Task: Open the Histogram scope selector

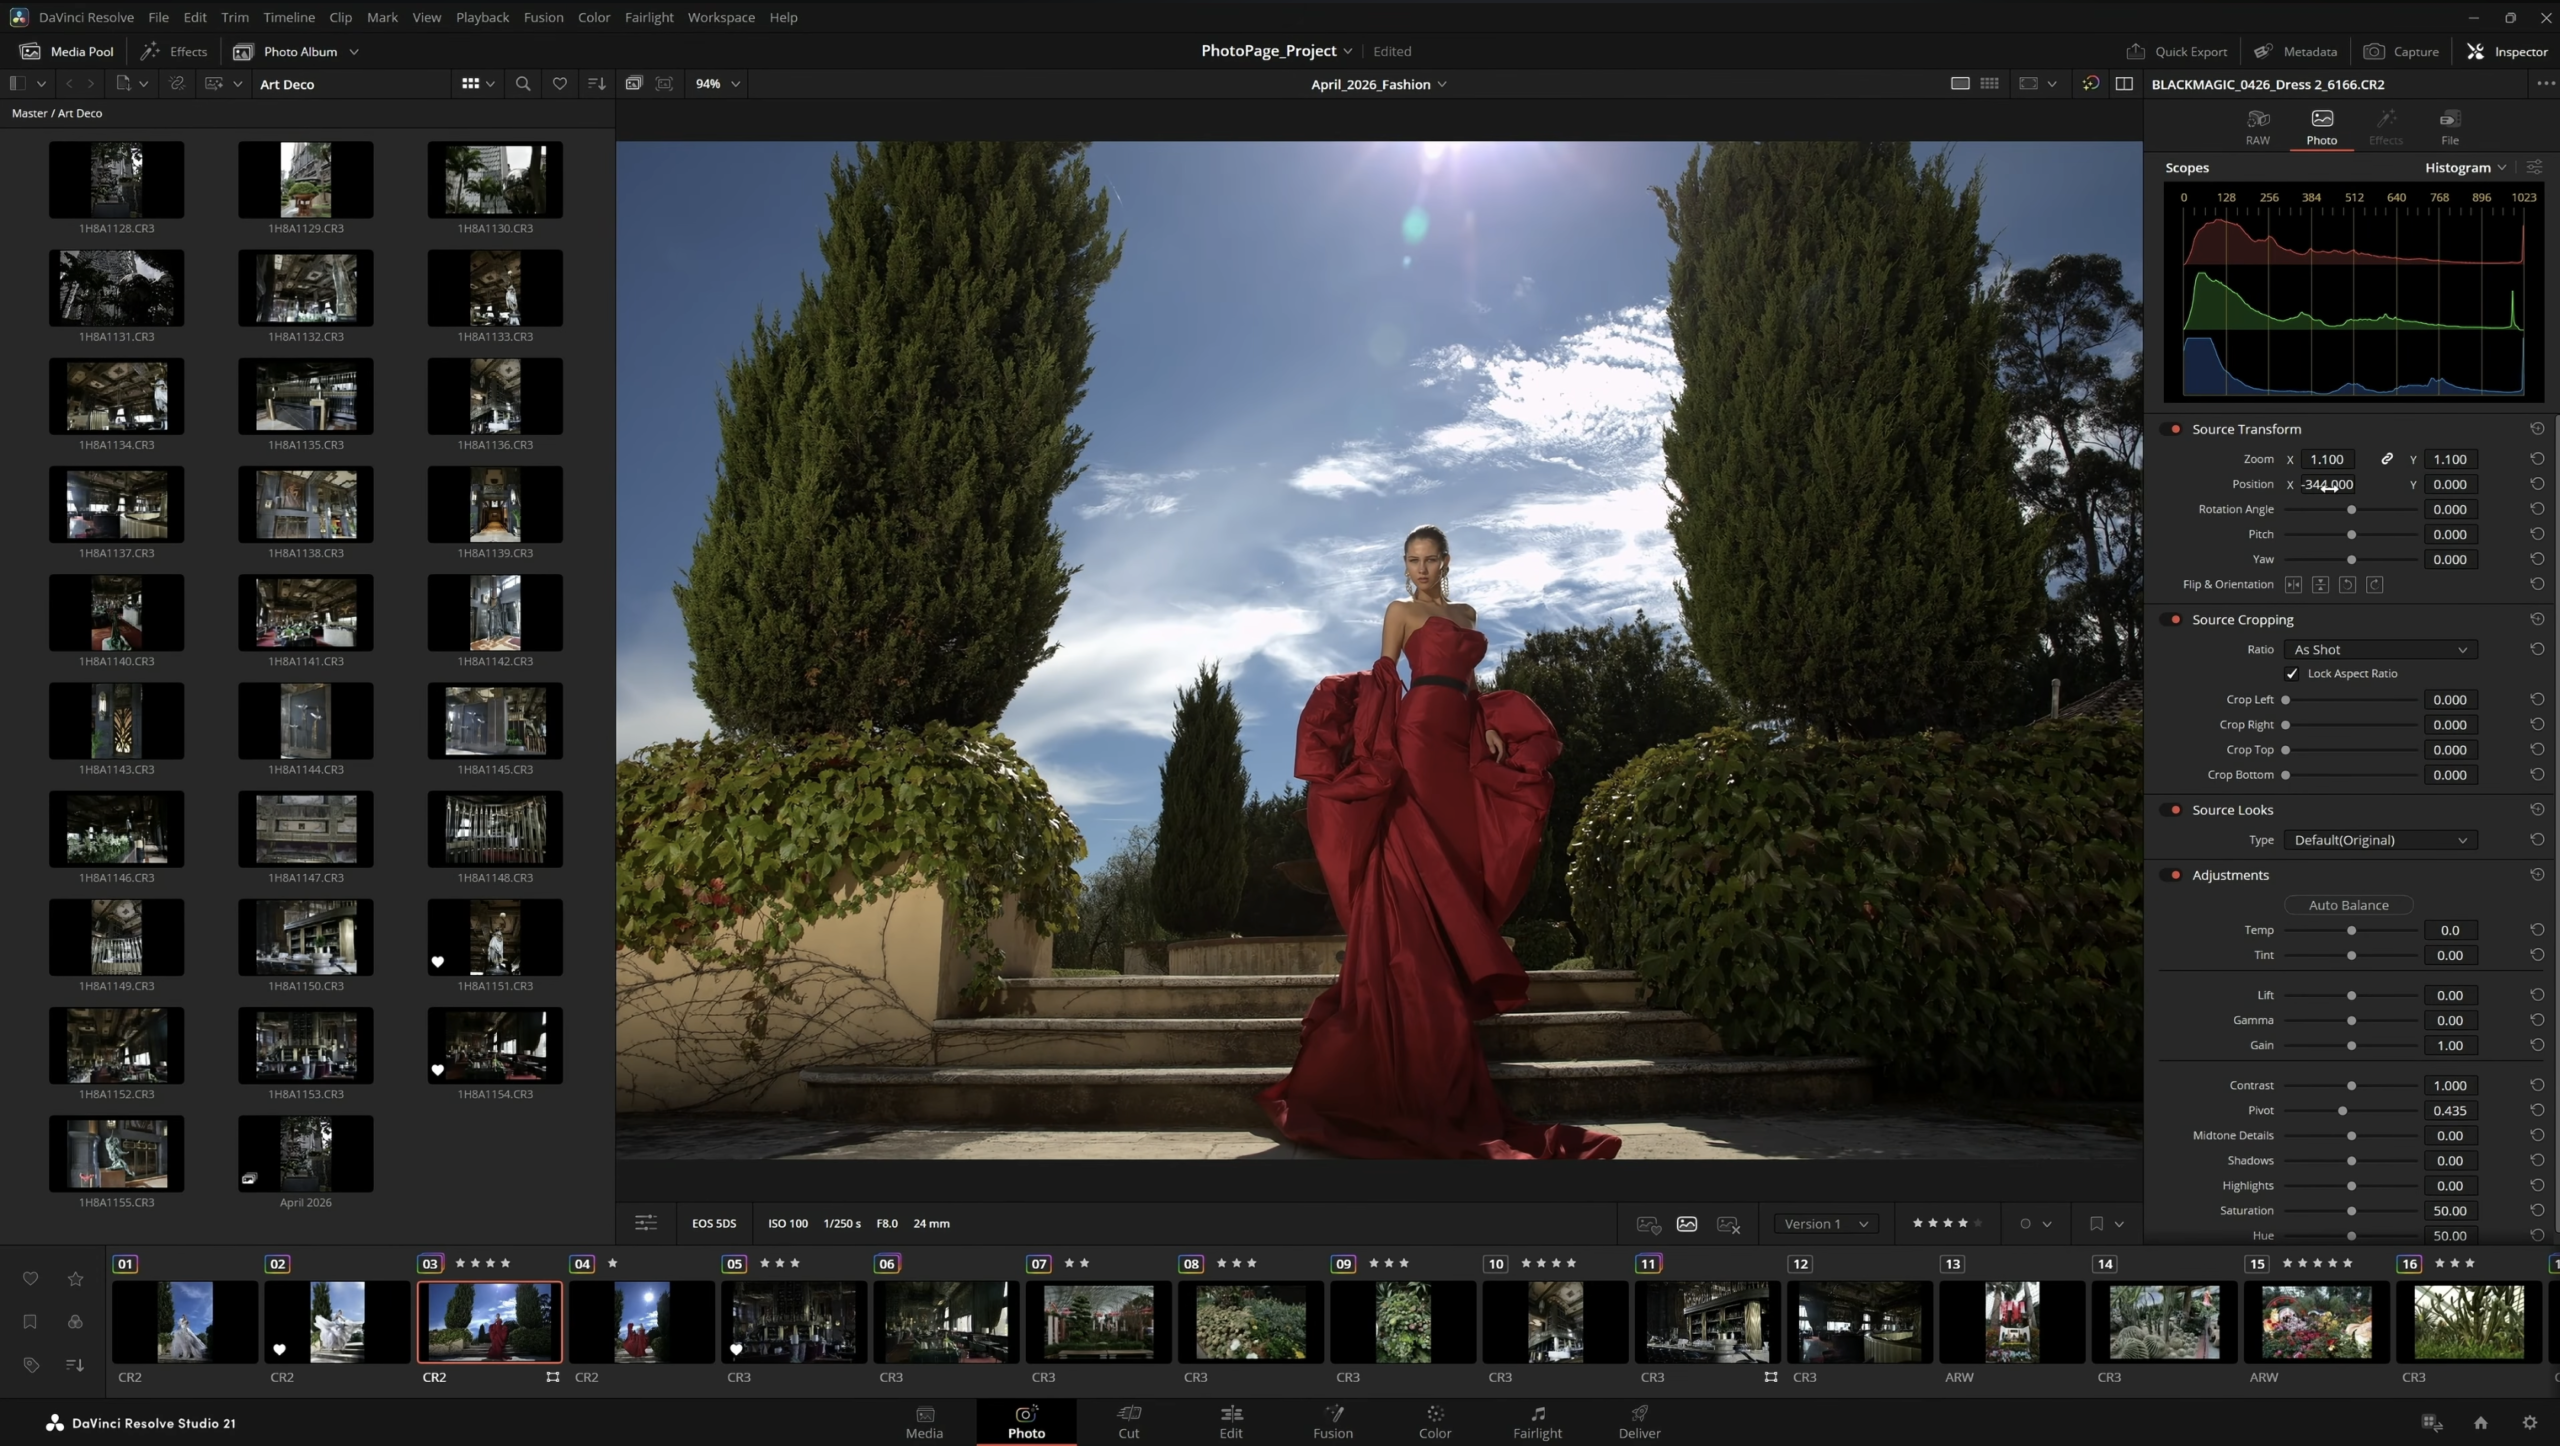Action: tap(2462, 167)
